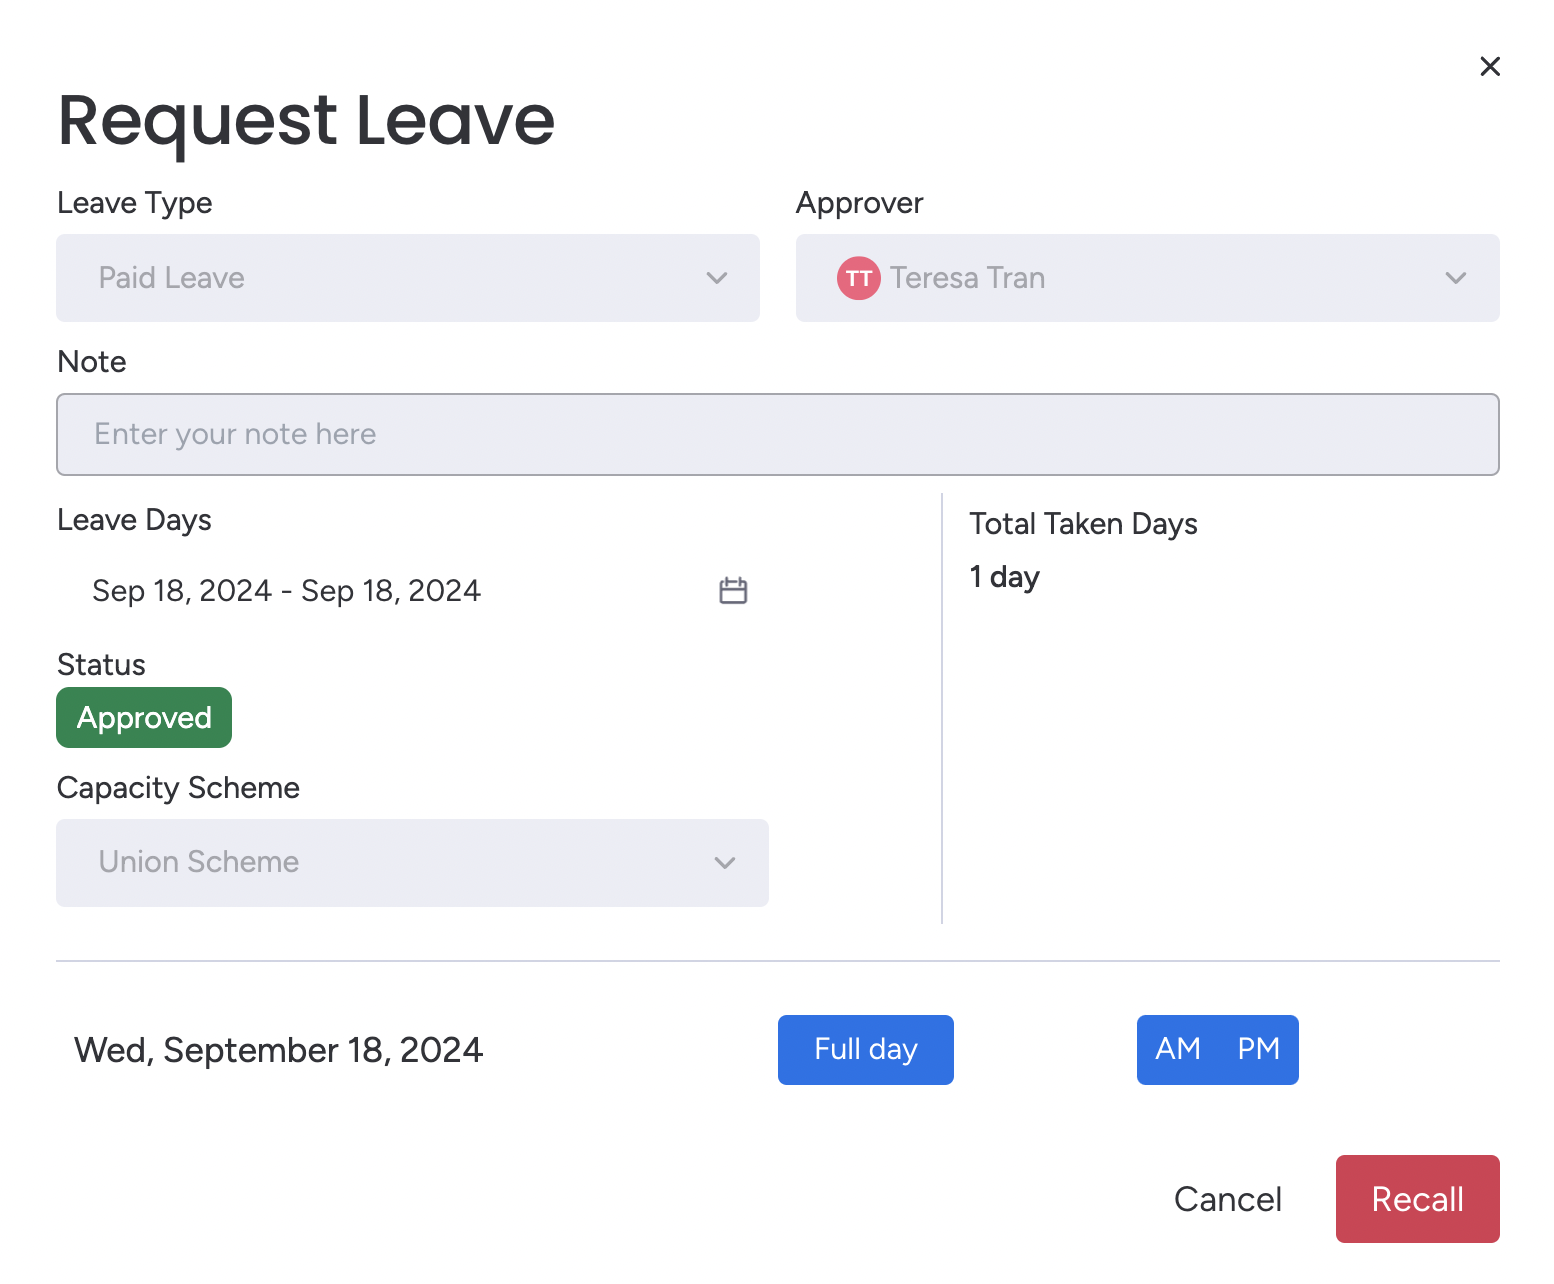This screenshot has width=1554, height=1284.
Task: Expand the Approver chevron arrow
Action: click(x=1455, y=278)
